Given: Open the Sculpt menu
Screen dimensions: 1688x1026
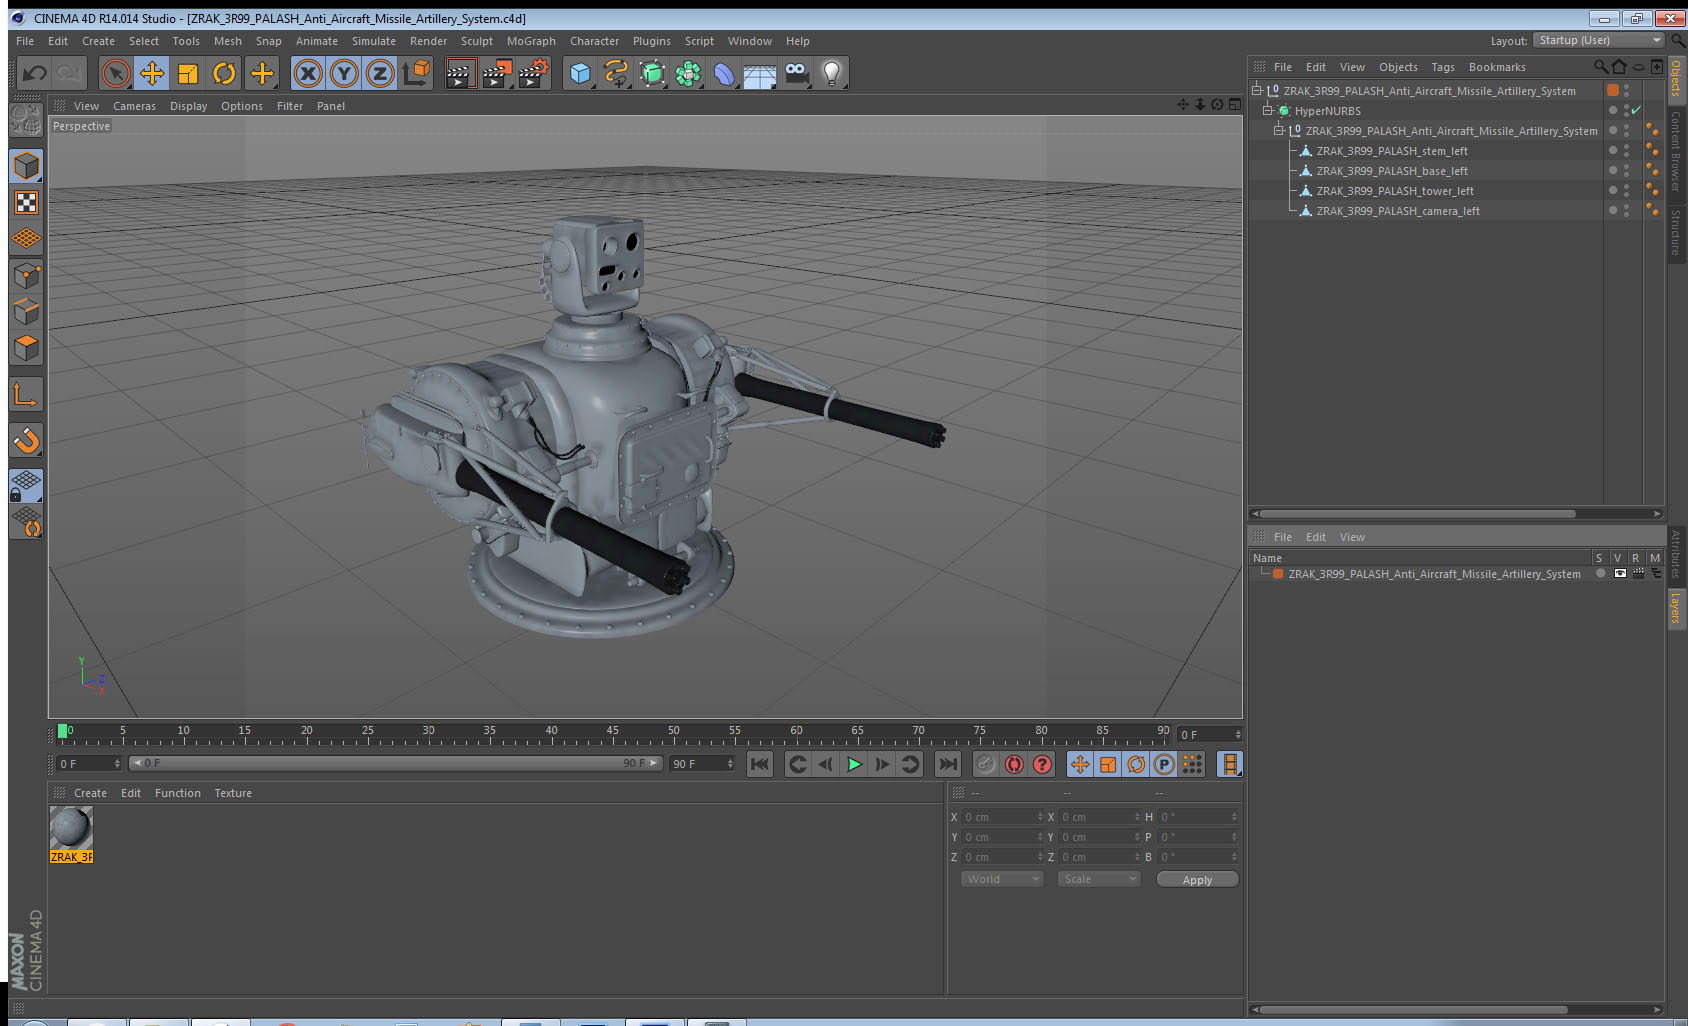Looking at the screenshot, I should tap(477, 41).
